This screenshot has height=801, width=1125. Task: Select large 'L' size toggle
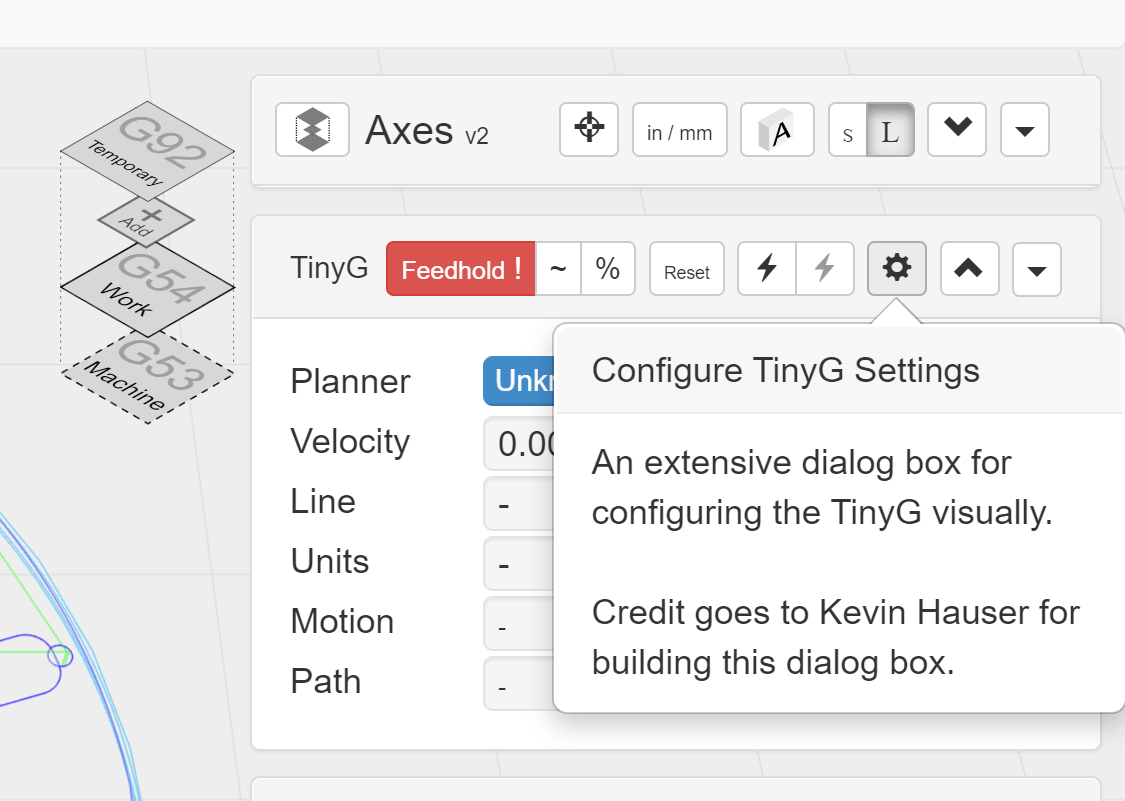[x=890, y=130]
